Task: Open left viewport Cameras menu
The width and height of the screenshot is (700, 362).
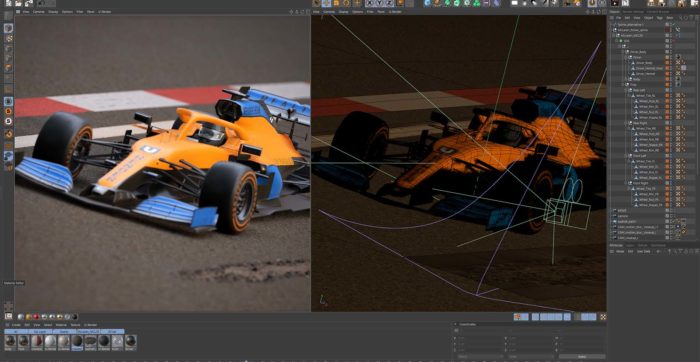Action: (39, 12)
